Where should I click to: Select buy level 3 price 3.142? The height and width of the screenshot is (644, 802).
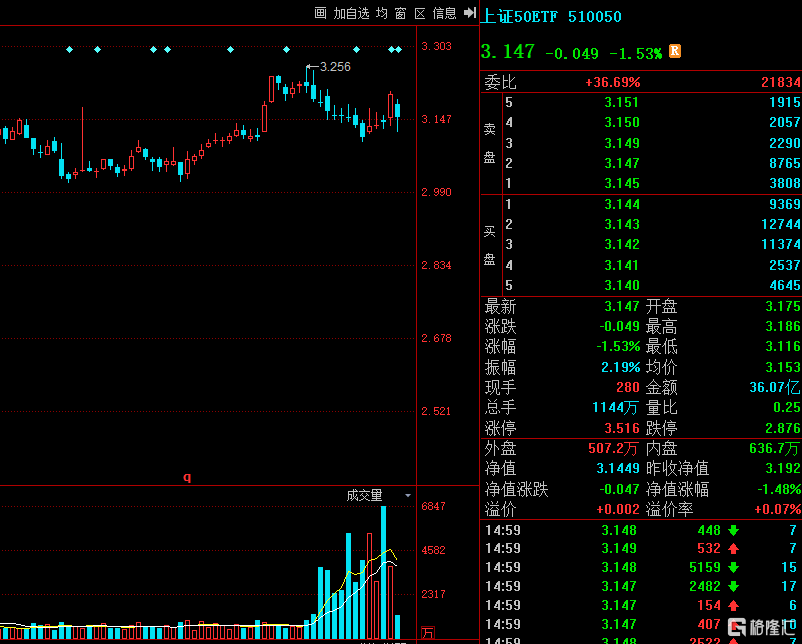coord(621,244)
